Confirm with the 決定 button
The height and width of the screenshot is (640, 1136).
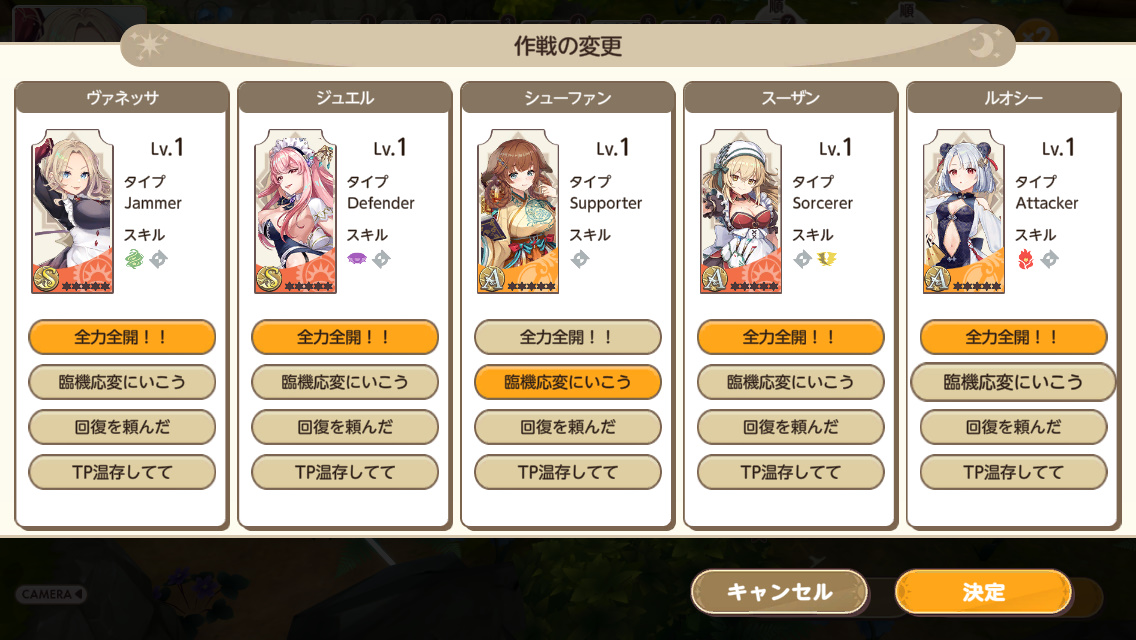click(x=984, y=592)
